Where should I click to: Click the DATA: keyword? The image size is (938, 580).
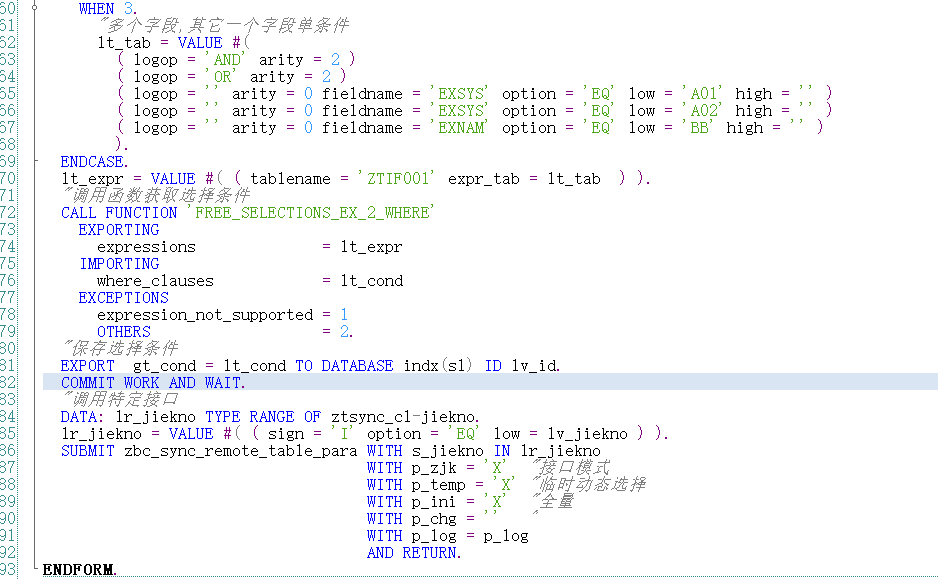coord(83,417)
